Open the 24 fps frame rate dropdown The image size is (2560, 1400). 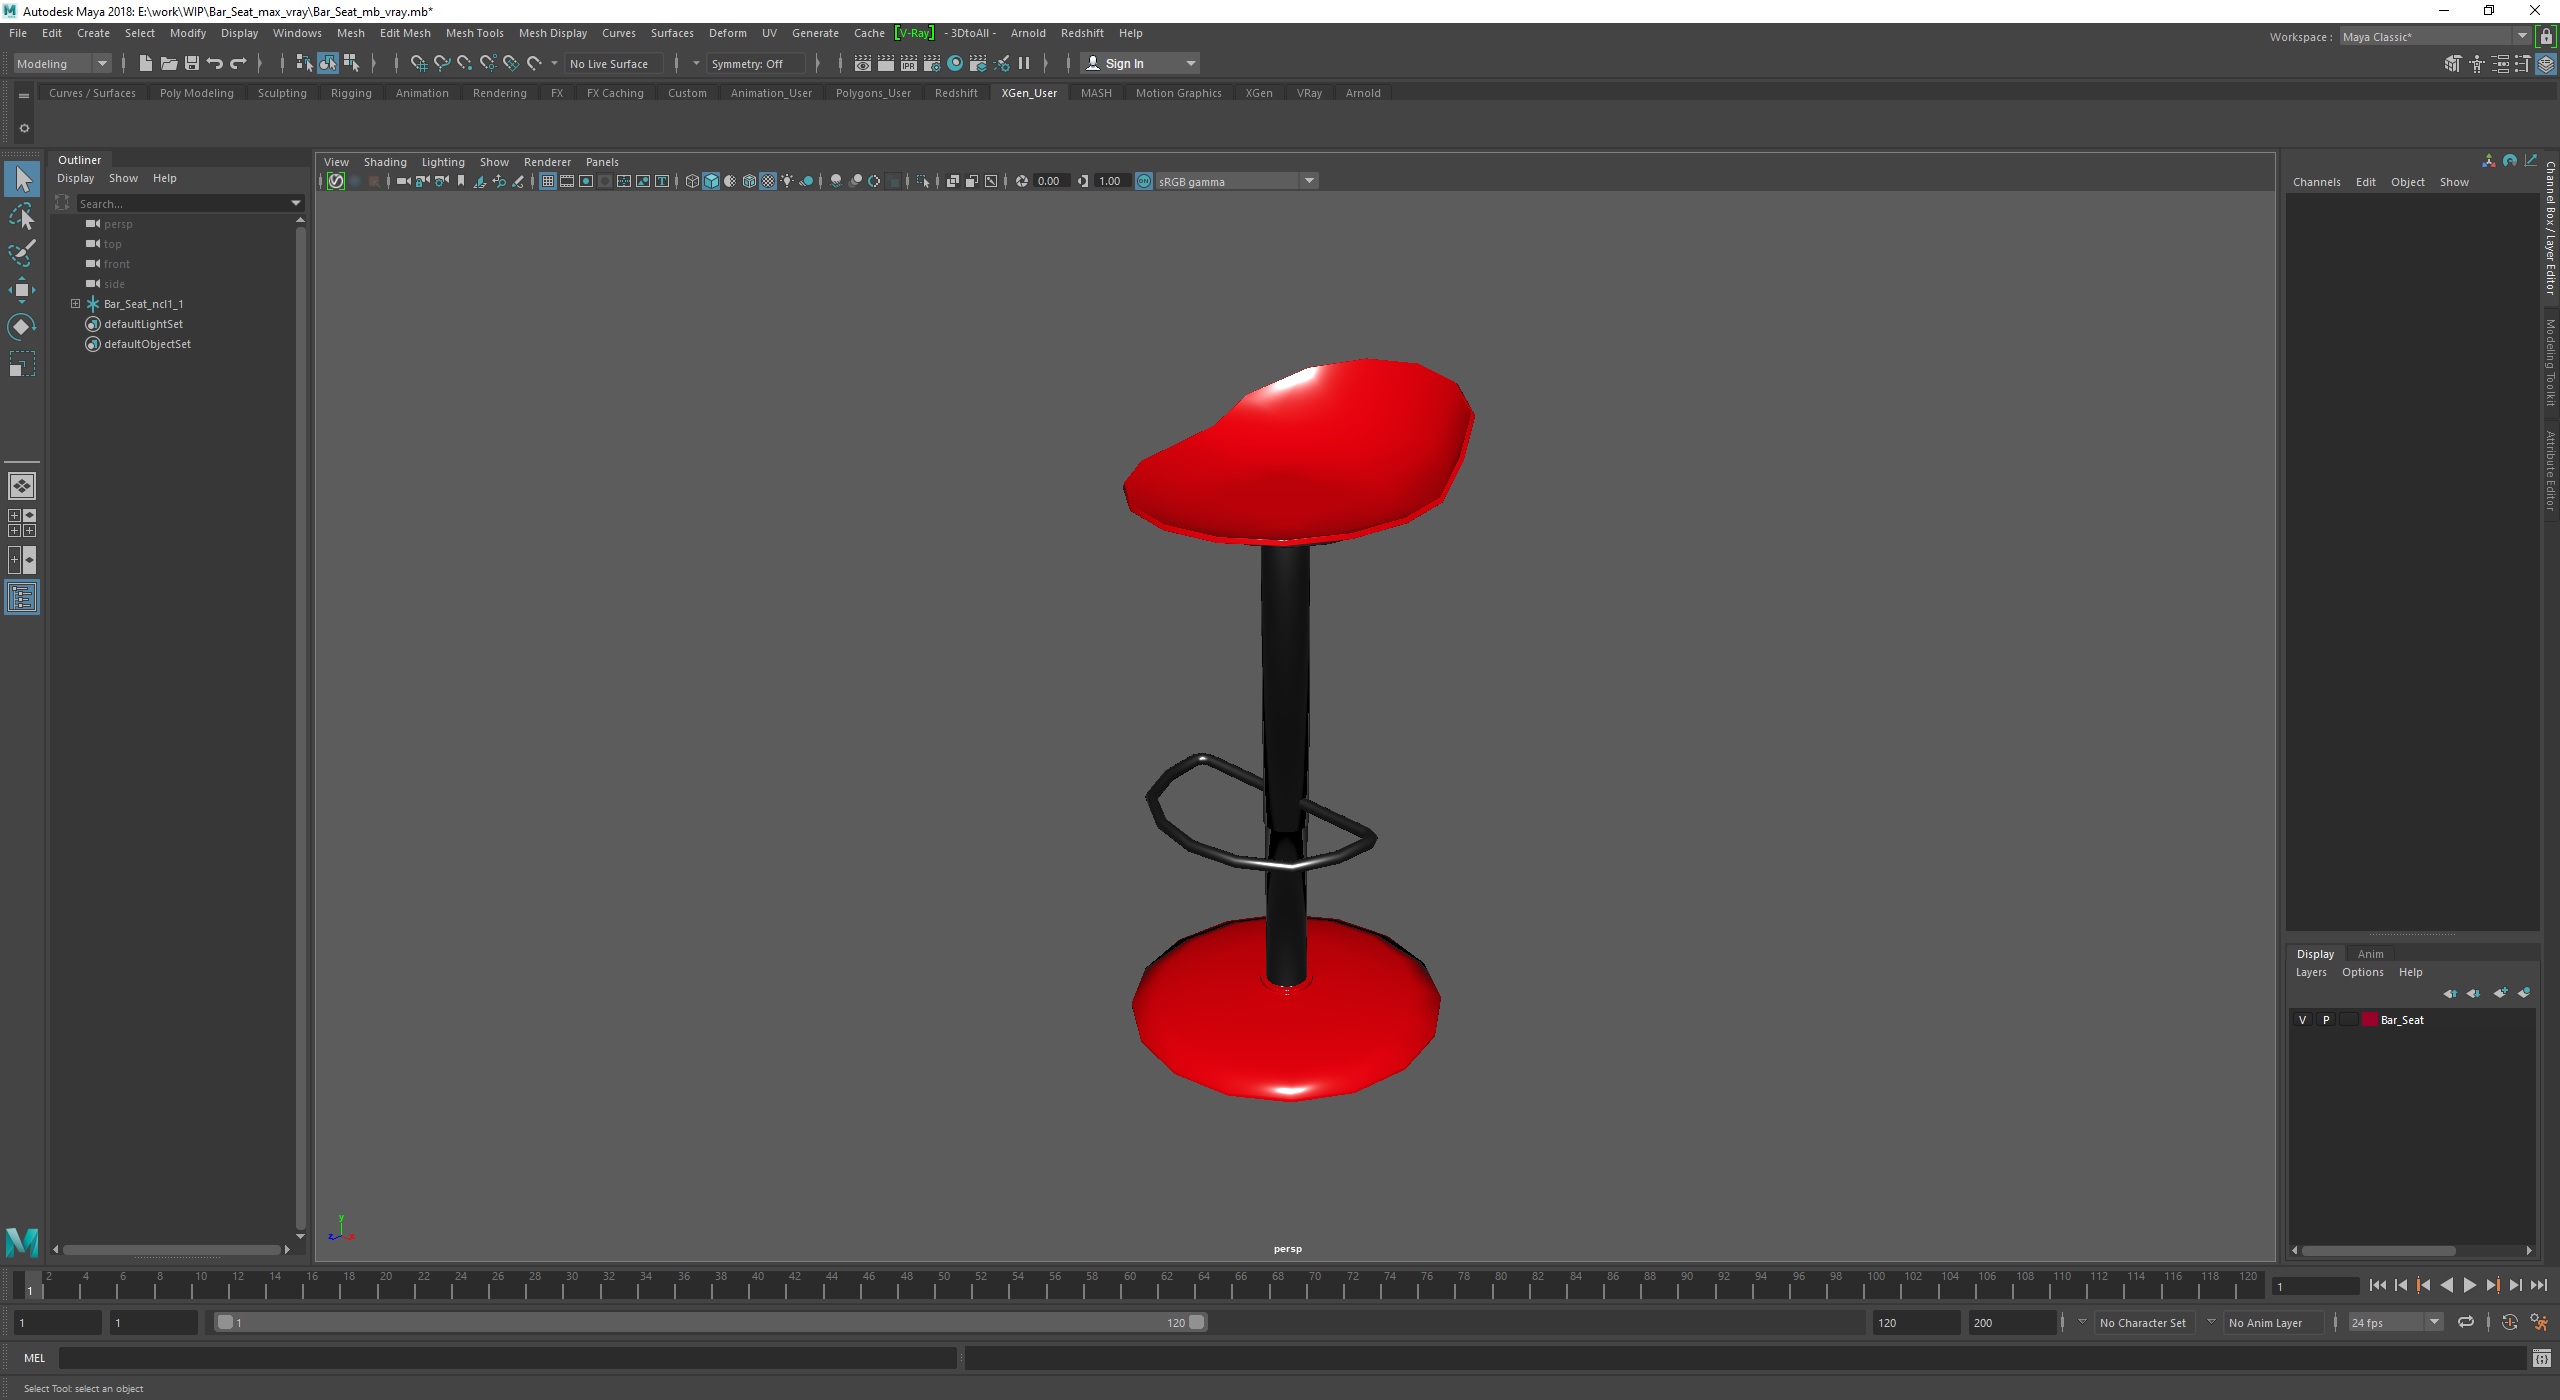2396,1322
